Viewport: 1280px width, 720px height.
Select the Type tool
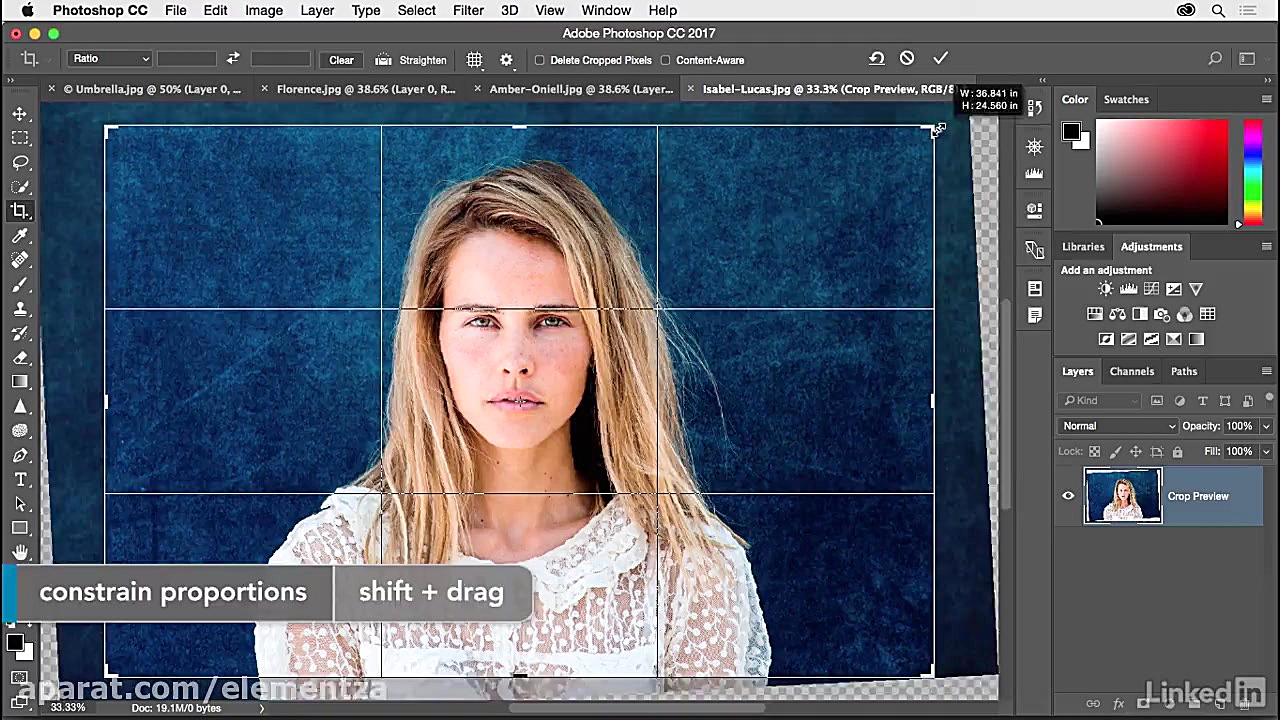pos(20,479)
